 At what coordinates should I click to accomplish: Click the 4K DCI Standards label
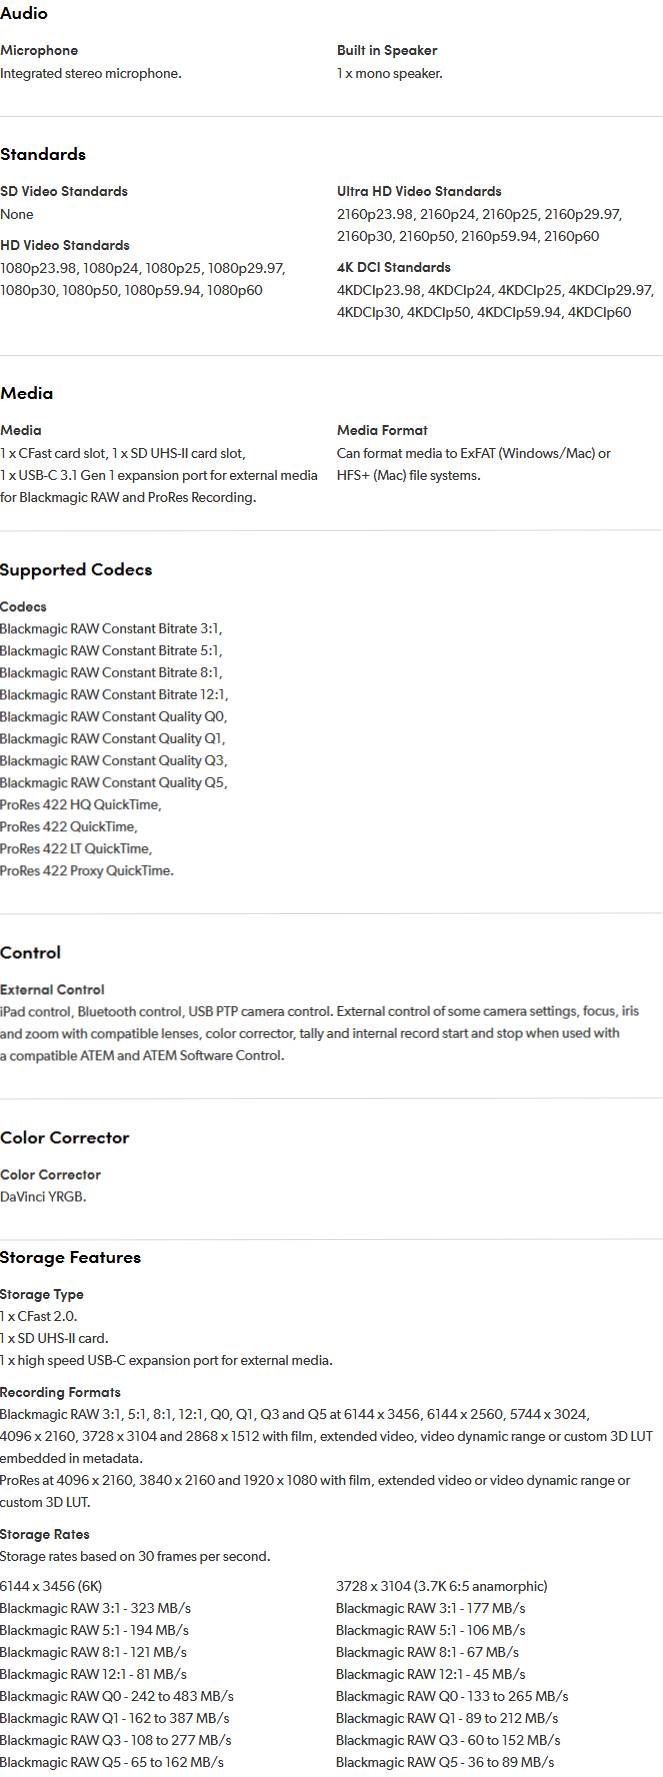point(394,267)
